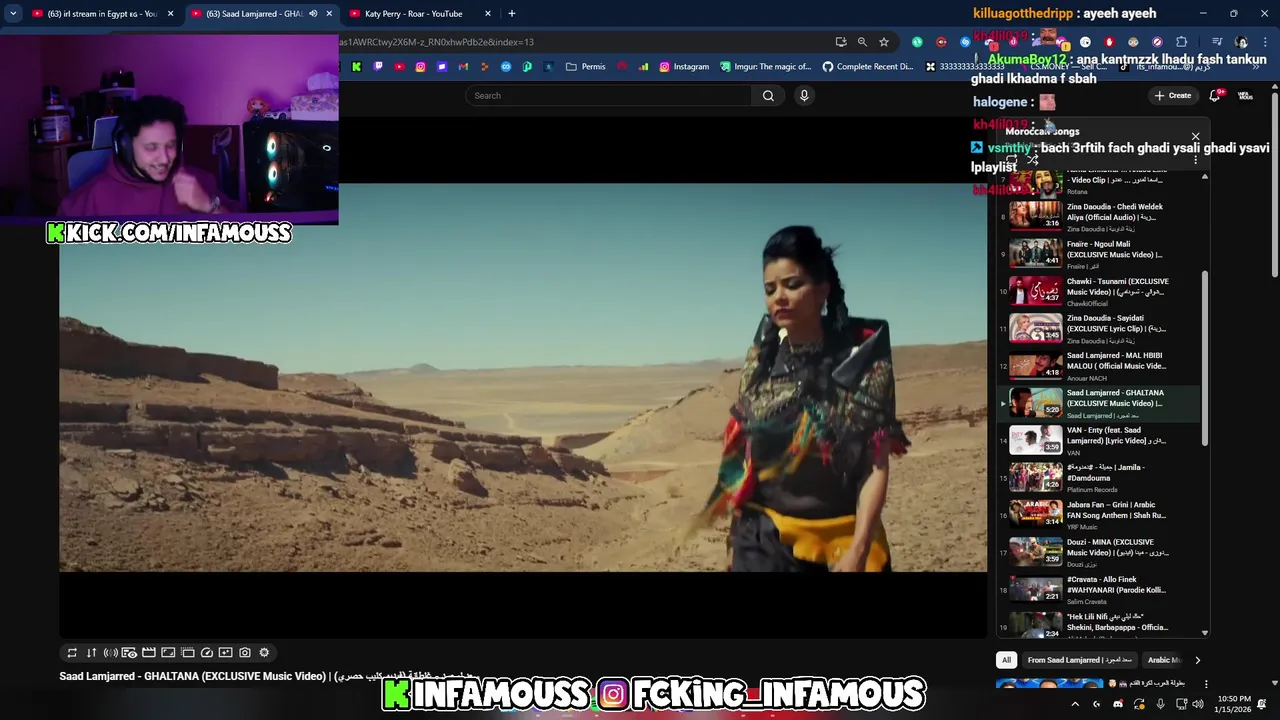Search with voice microphone button
Viewport: 1280px width, 720px height.
click(x=804, y=96)
